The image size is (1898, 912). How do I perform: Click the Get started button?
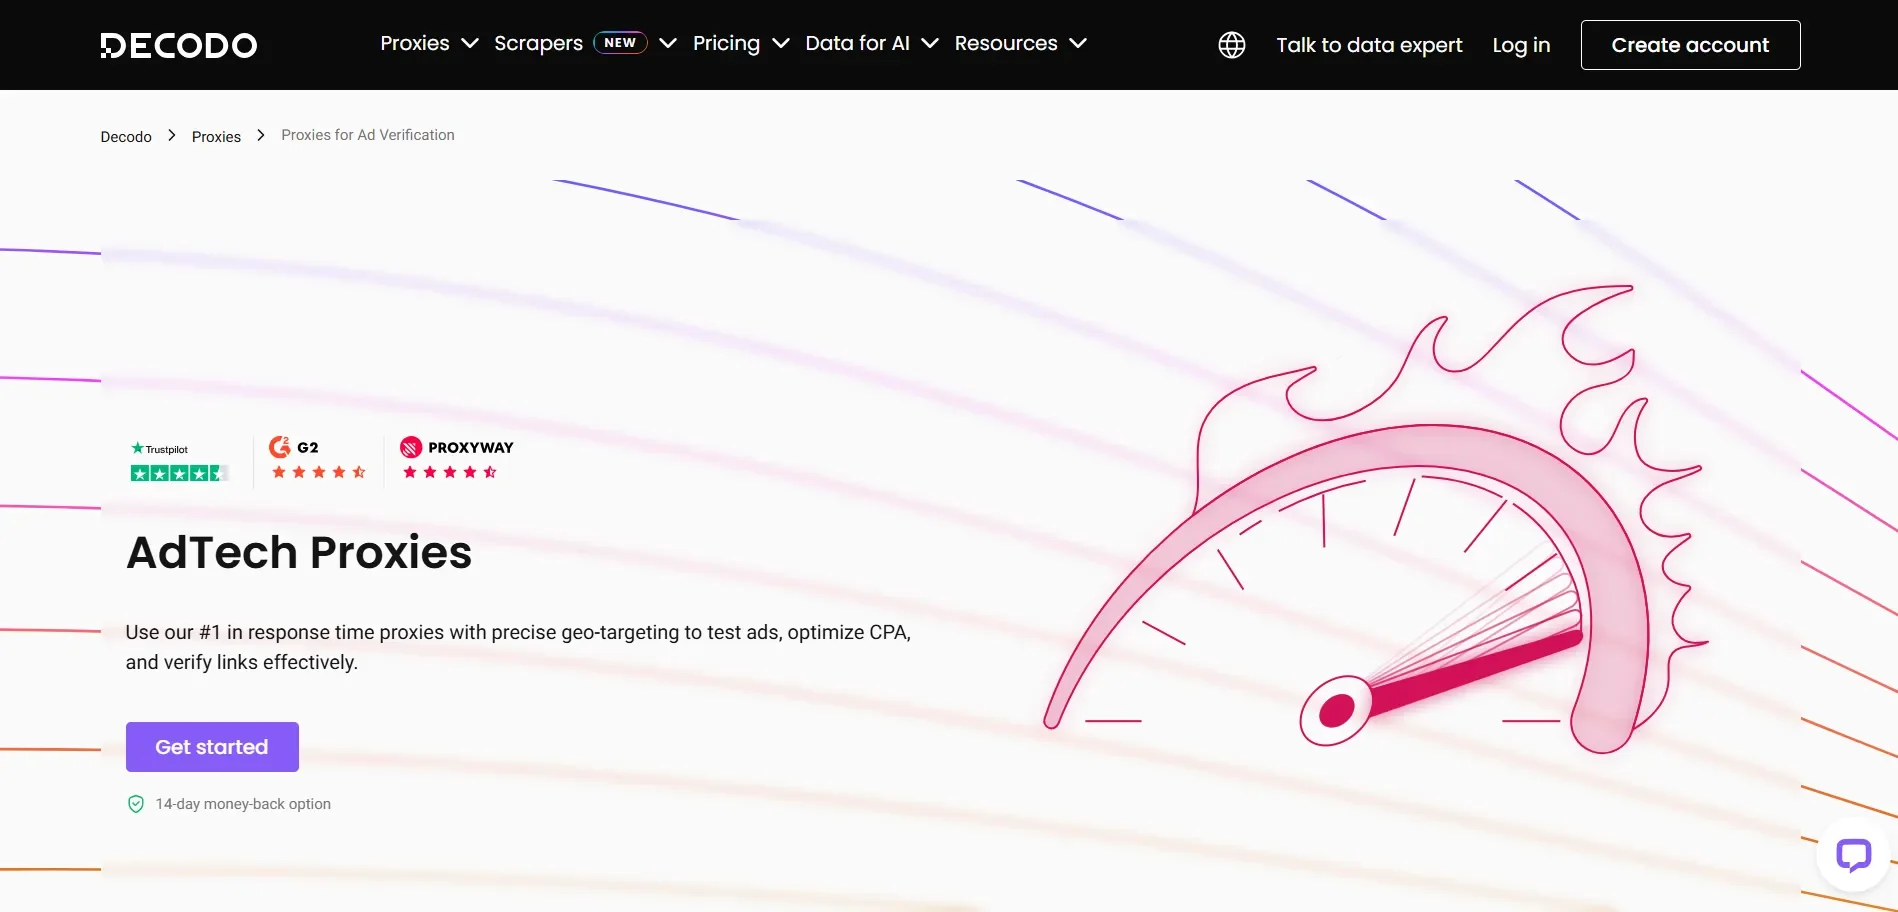(x=212, y=747)
